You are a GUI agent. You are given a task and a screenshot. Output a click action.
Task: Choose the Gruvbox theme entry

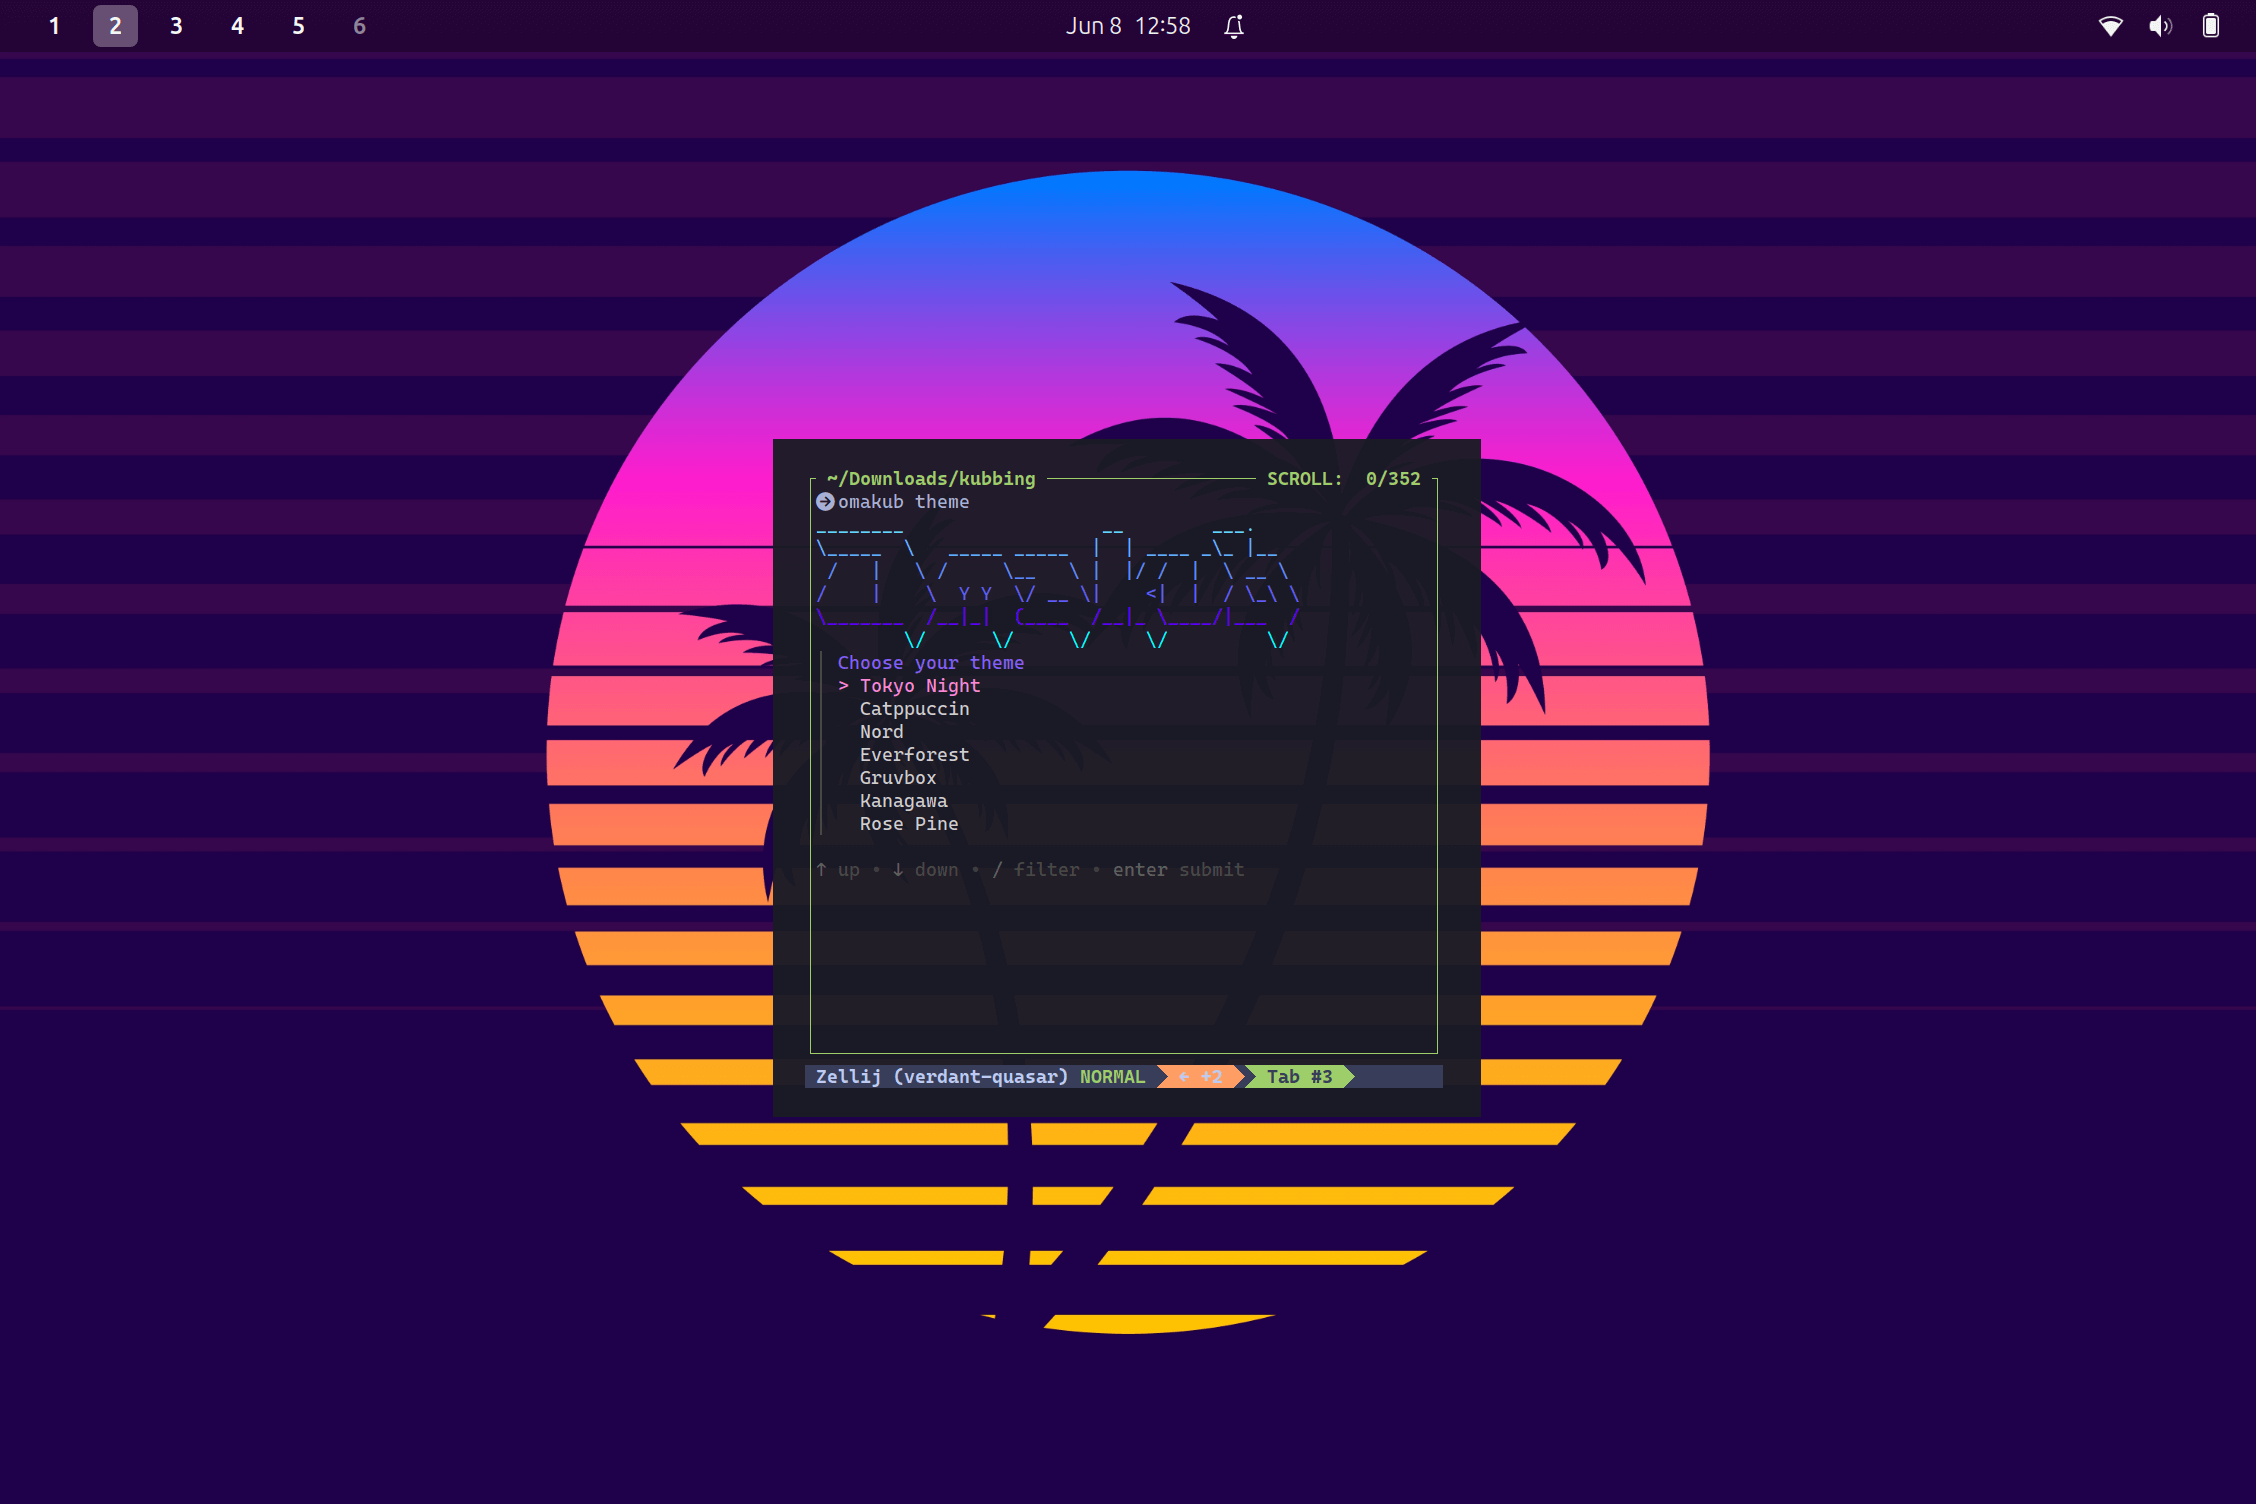[x=897, y=778]
